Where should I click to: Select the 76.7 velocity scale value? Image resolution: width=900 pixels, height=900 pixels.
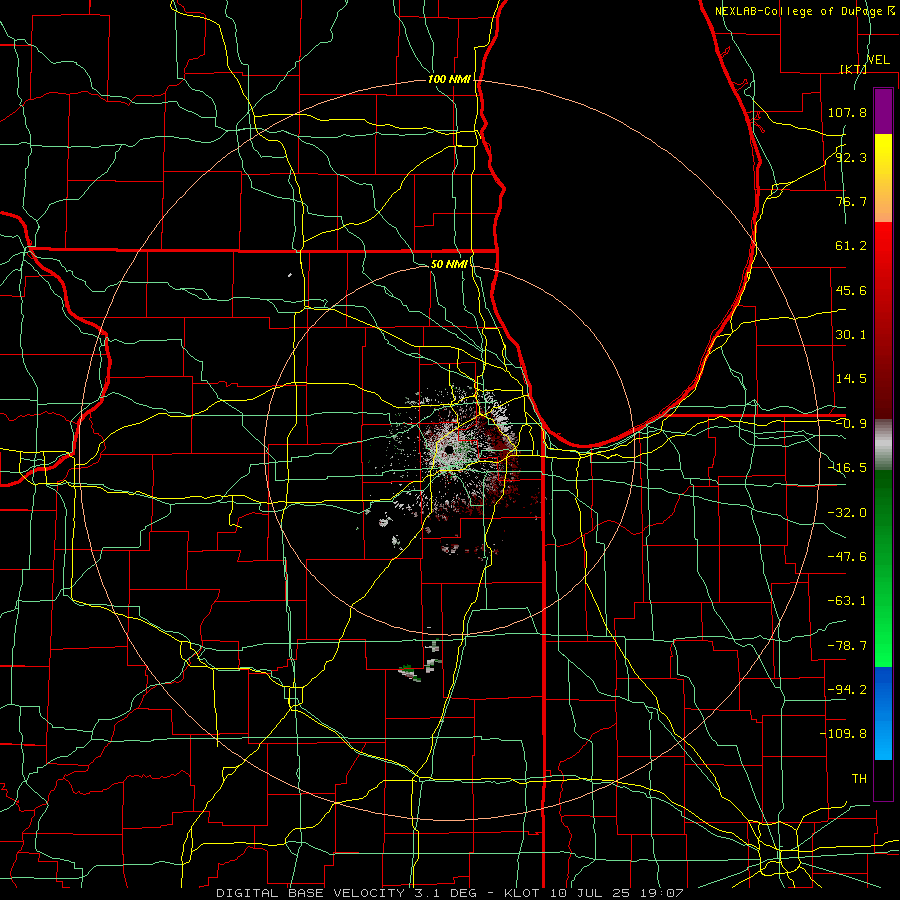tap(851, 201)
